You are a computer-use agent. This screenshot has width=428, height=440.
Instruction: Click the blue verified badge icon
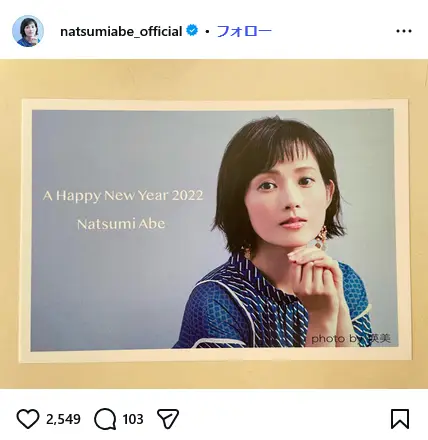pos(192,31)
